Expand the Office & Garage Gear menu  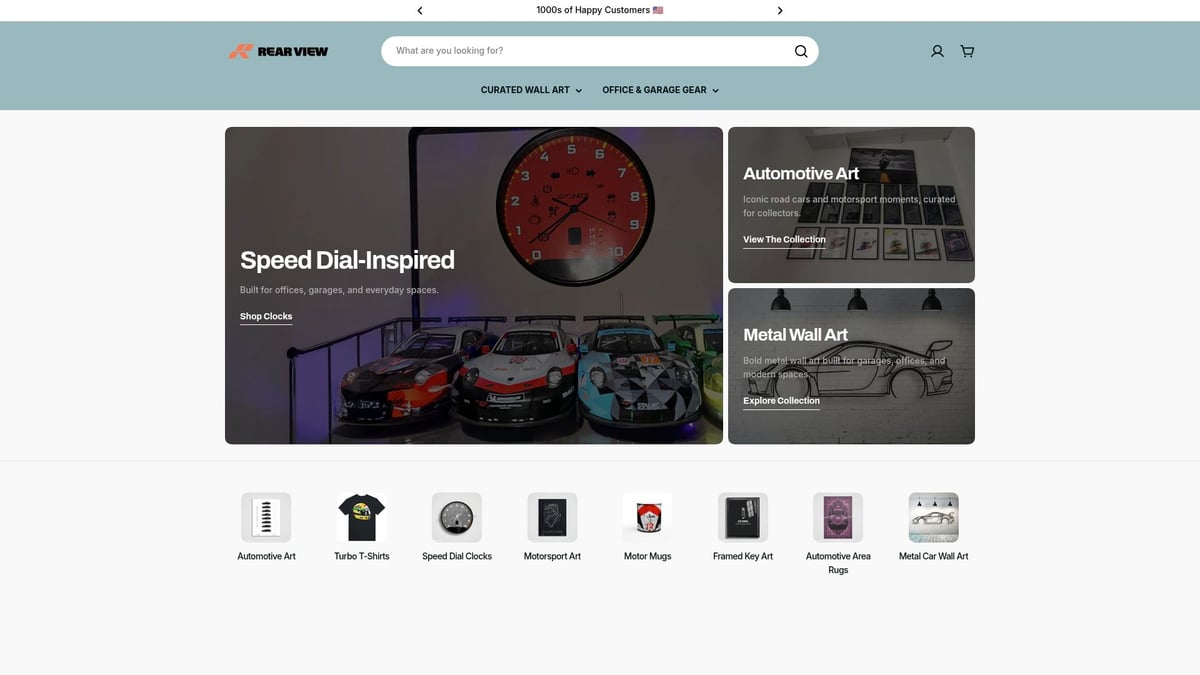pyautogui.click(x=660, y=90)
